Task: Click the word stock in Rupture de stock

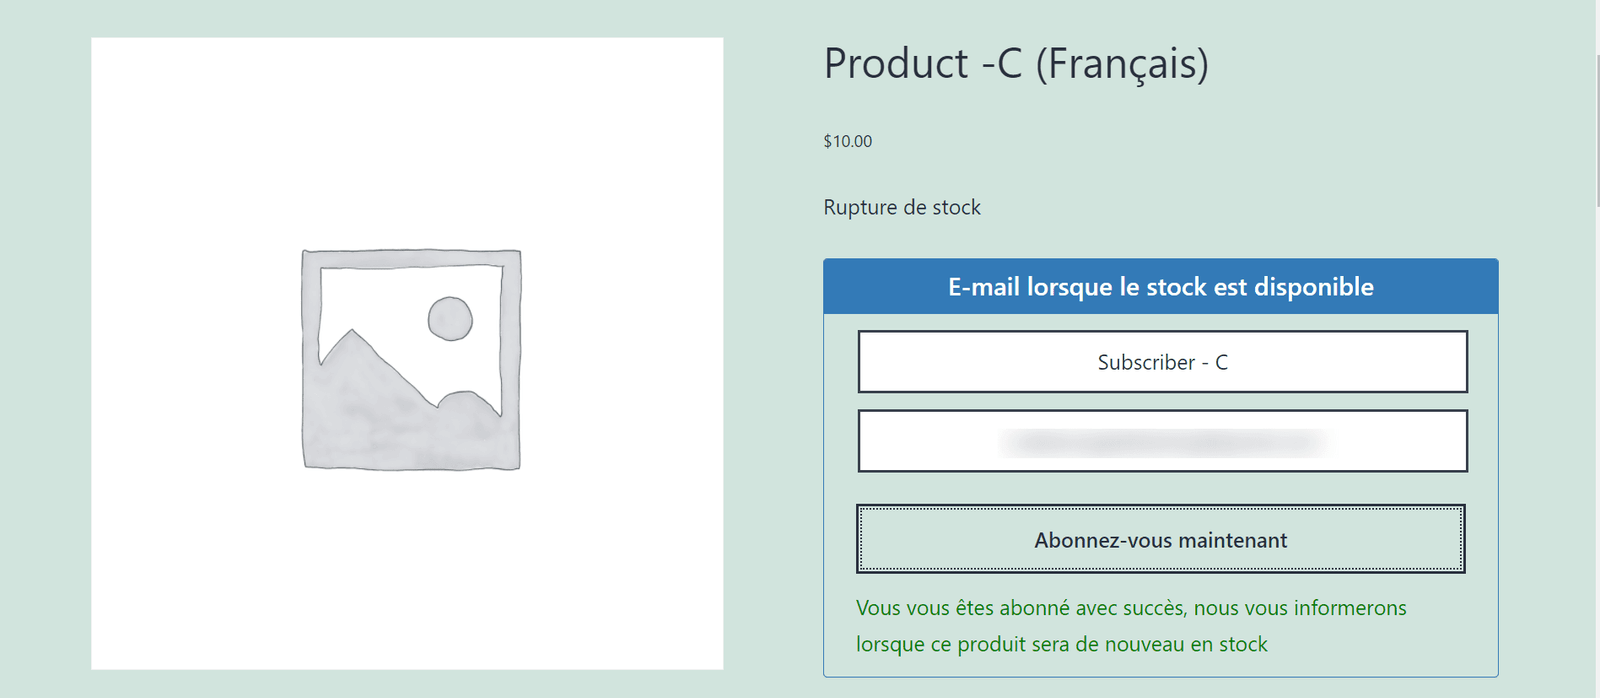Action: (956, 207)
